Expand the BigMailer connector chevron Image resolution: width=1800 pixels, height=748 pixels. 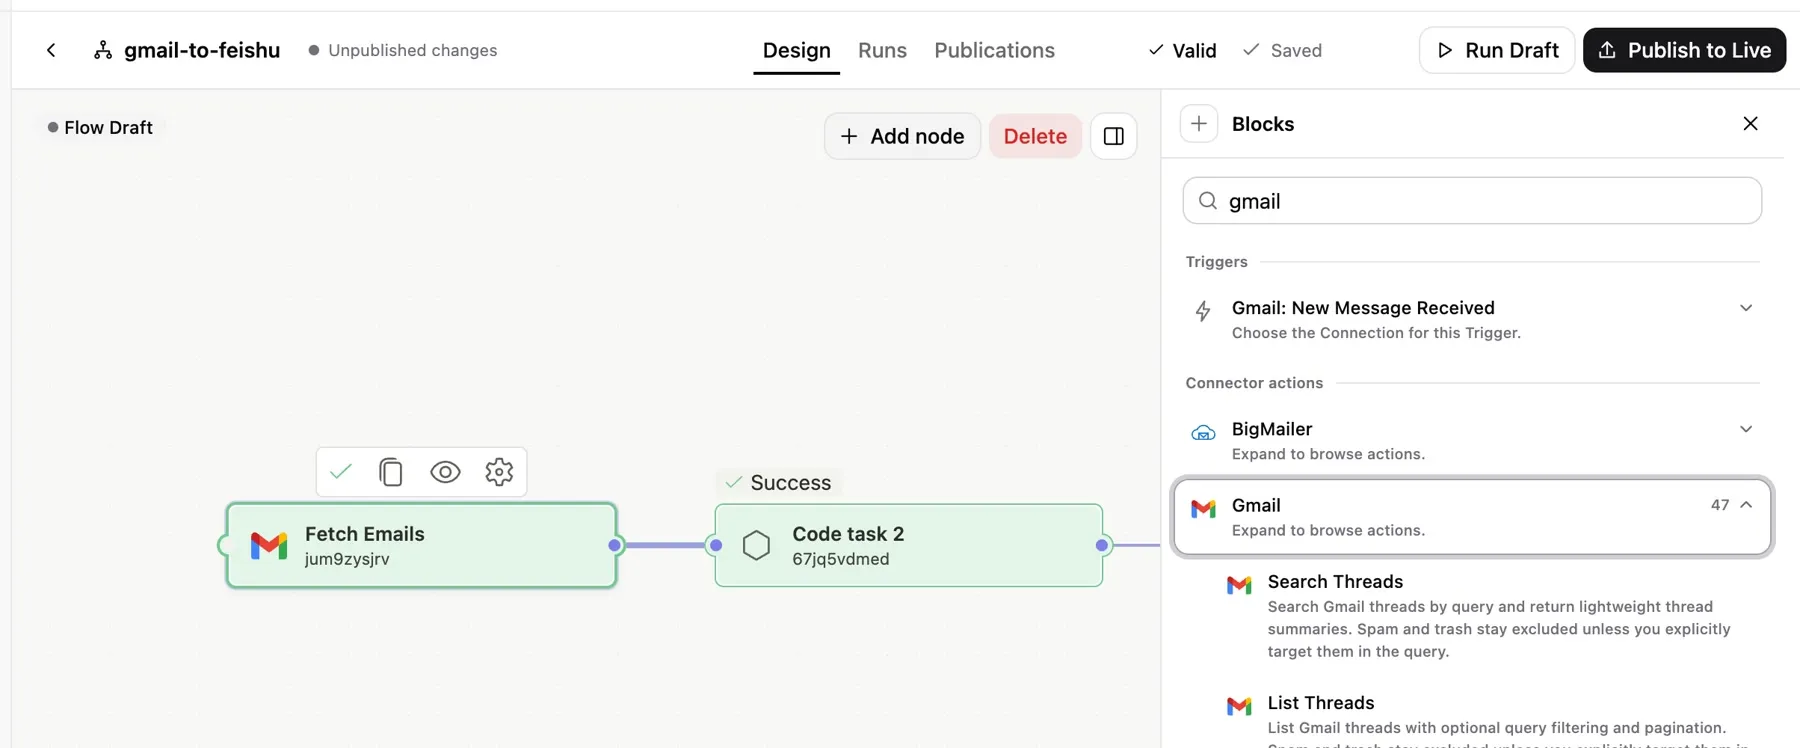(1746, 429)
